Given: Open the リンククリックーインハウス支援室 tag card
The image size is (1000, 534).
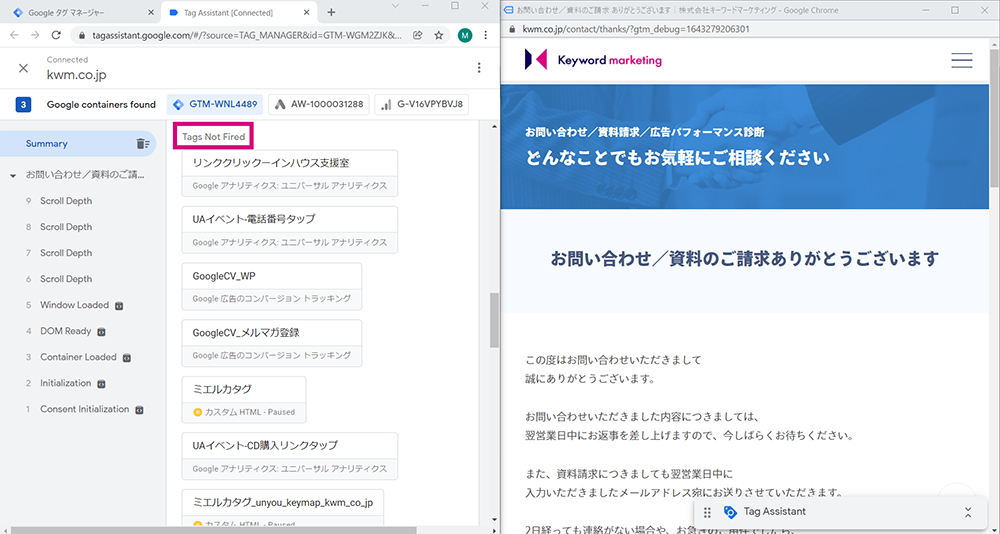Looking at the screenshot, I should click(x=290, y=173).
